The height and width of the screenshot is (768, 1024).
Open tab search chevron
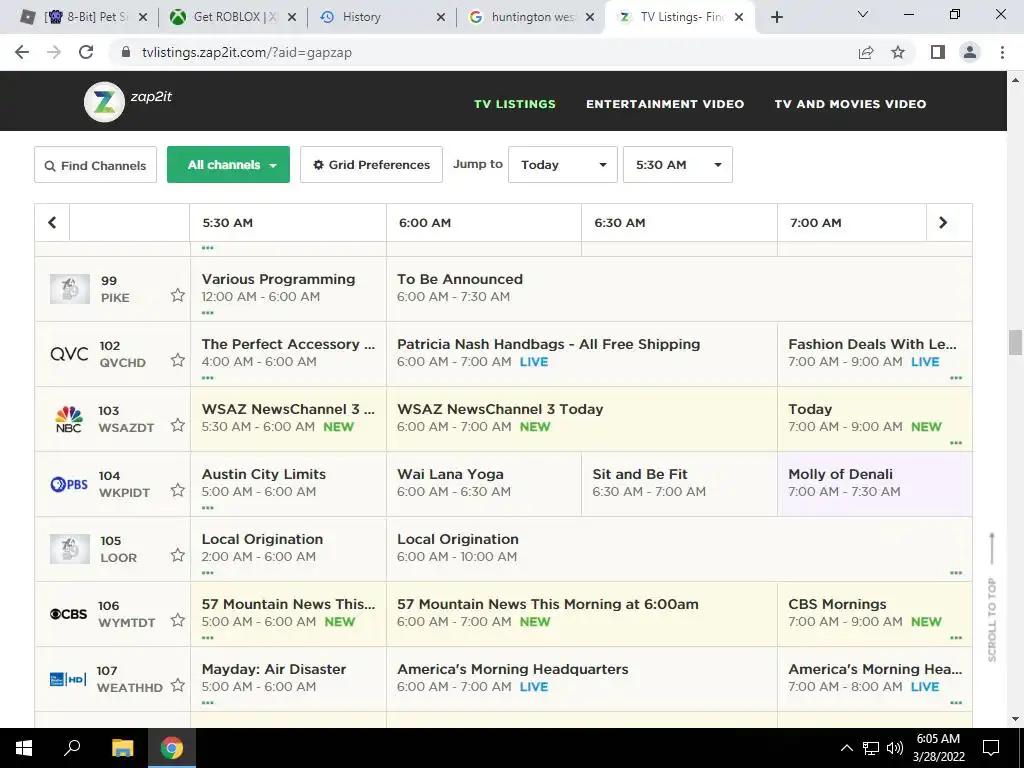coord(863,14)
